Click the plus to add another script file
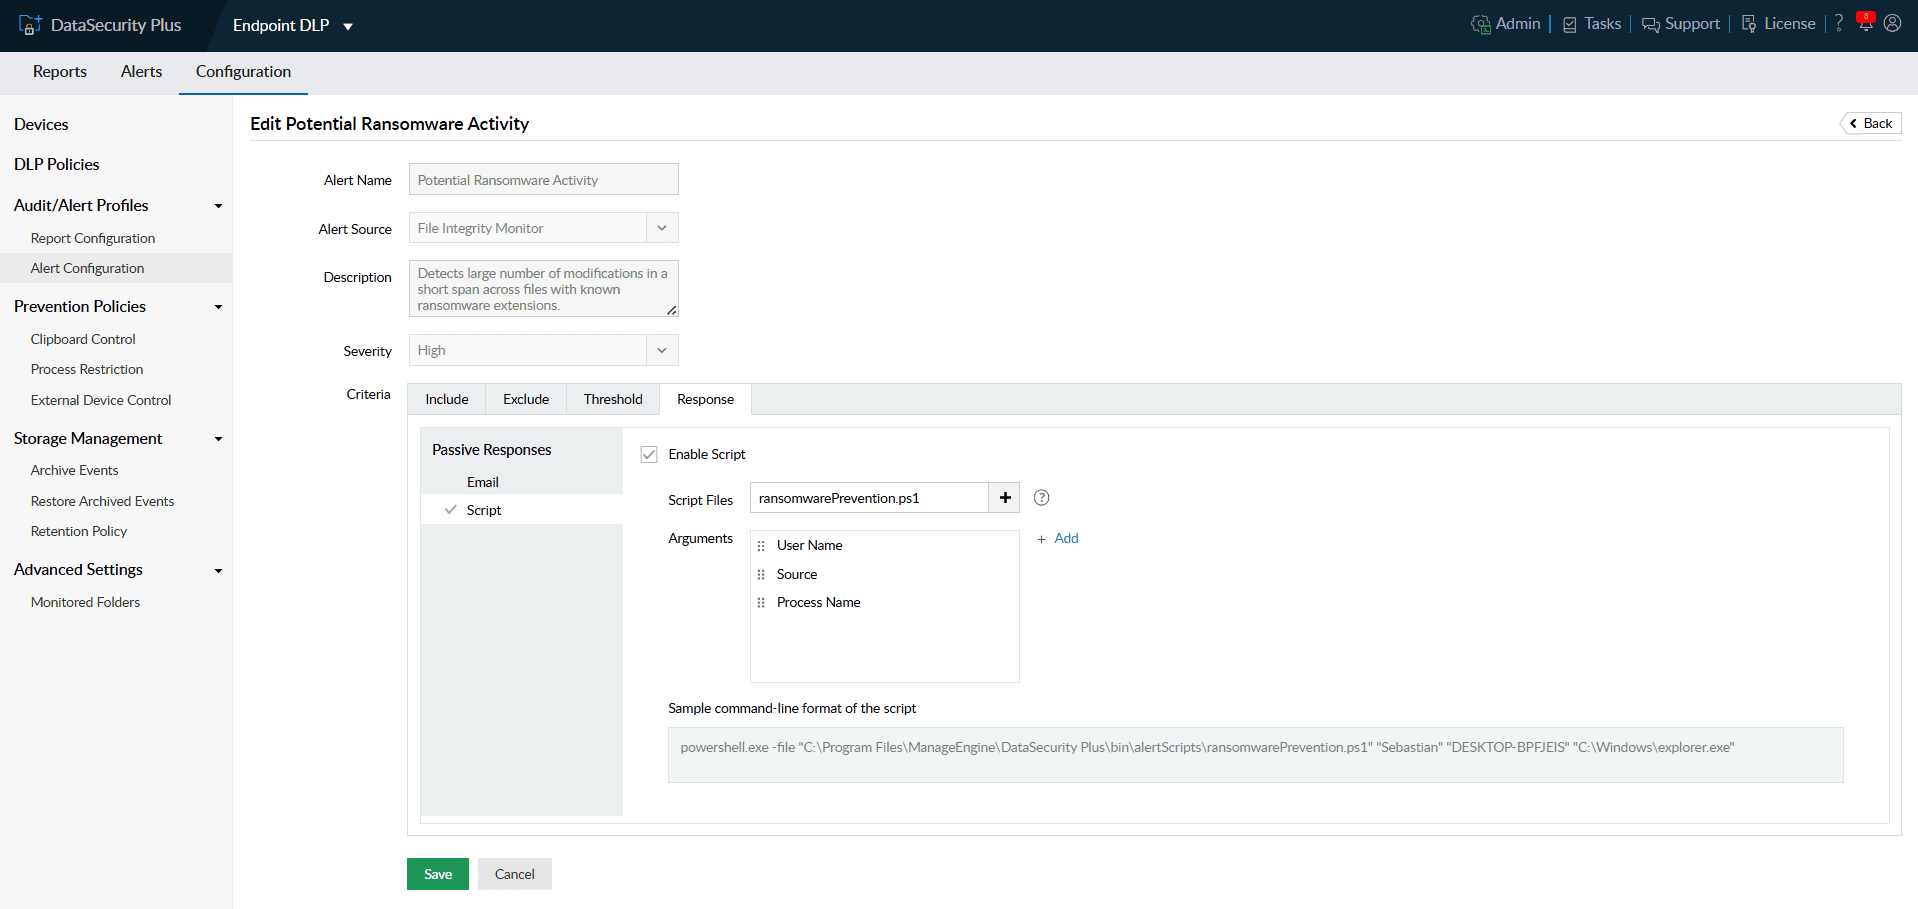Viewport: 1918px width, 909px height. pos(1004,497)
